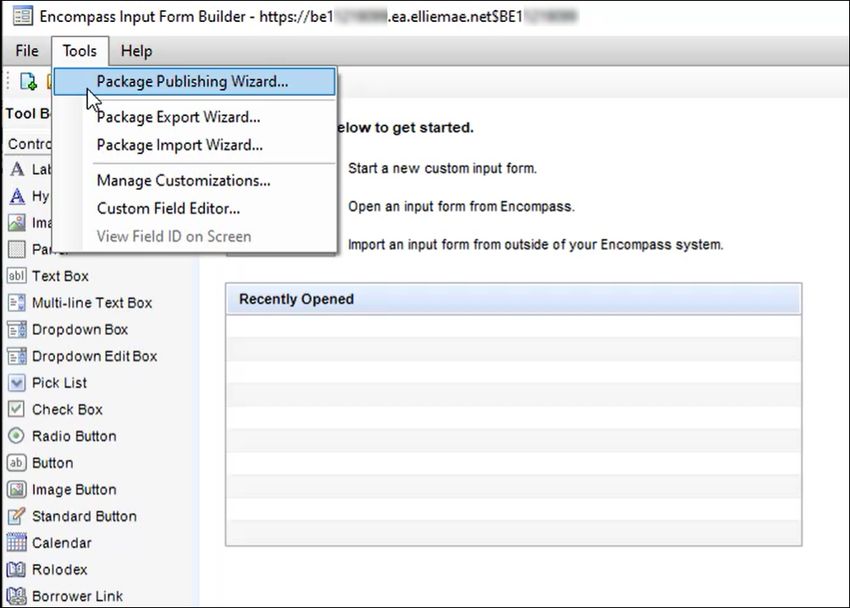Select the Pick List control icon
The image size is (850, 608).
pyautogui.click(x=17, y=383)
